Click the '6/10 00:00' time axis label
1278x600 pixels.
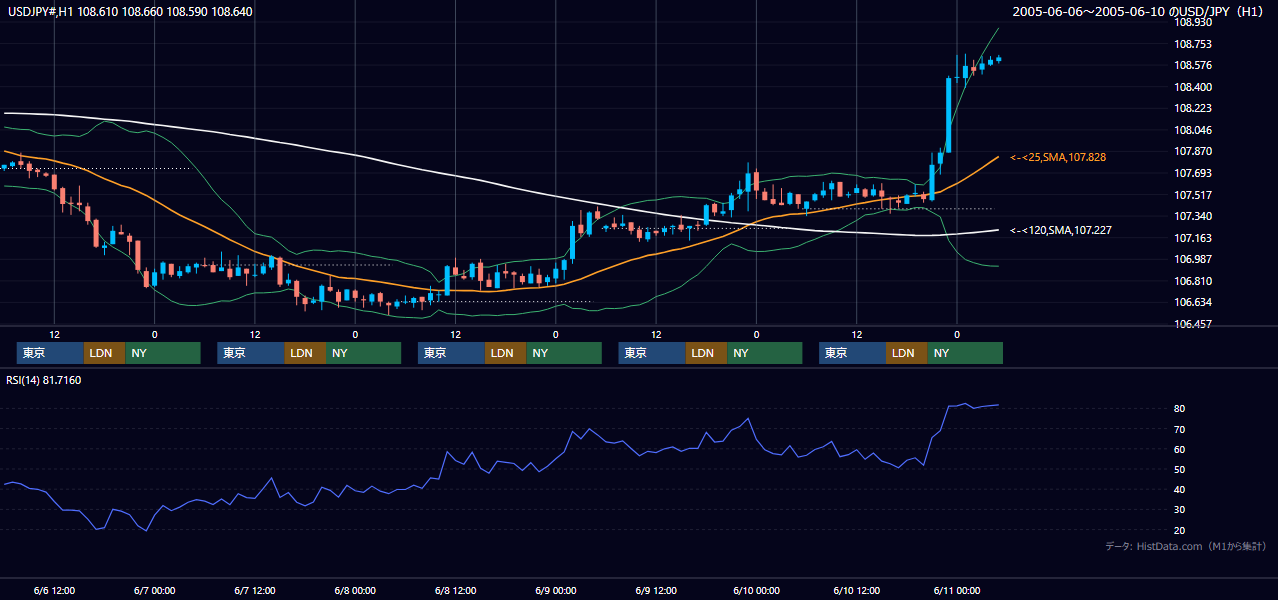(756, 590)
